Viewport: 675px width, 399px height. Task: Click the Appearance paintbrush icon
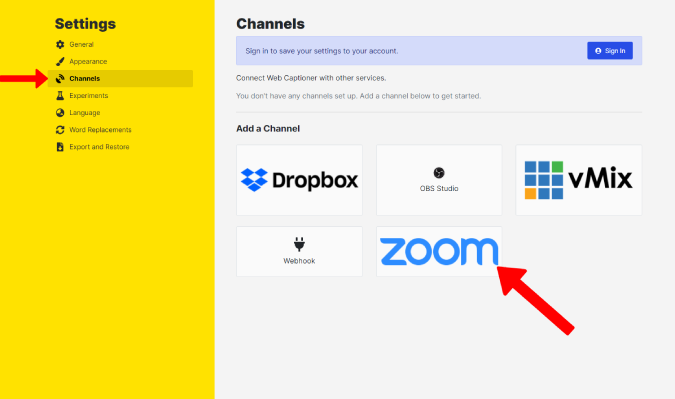click(60, 62)
